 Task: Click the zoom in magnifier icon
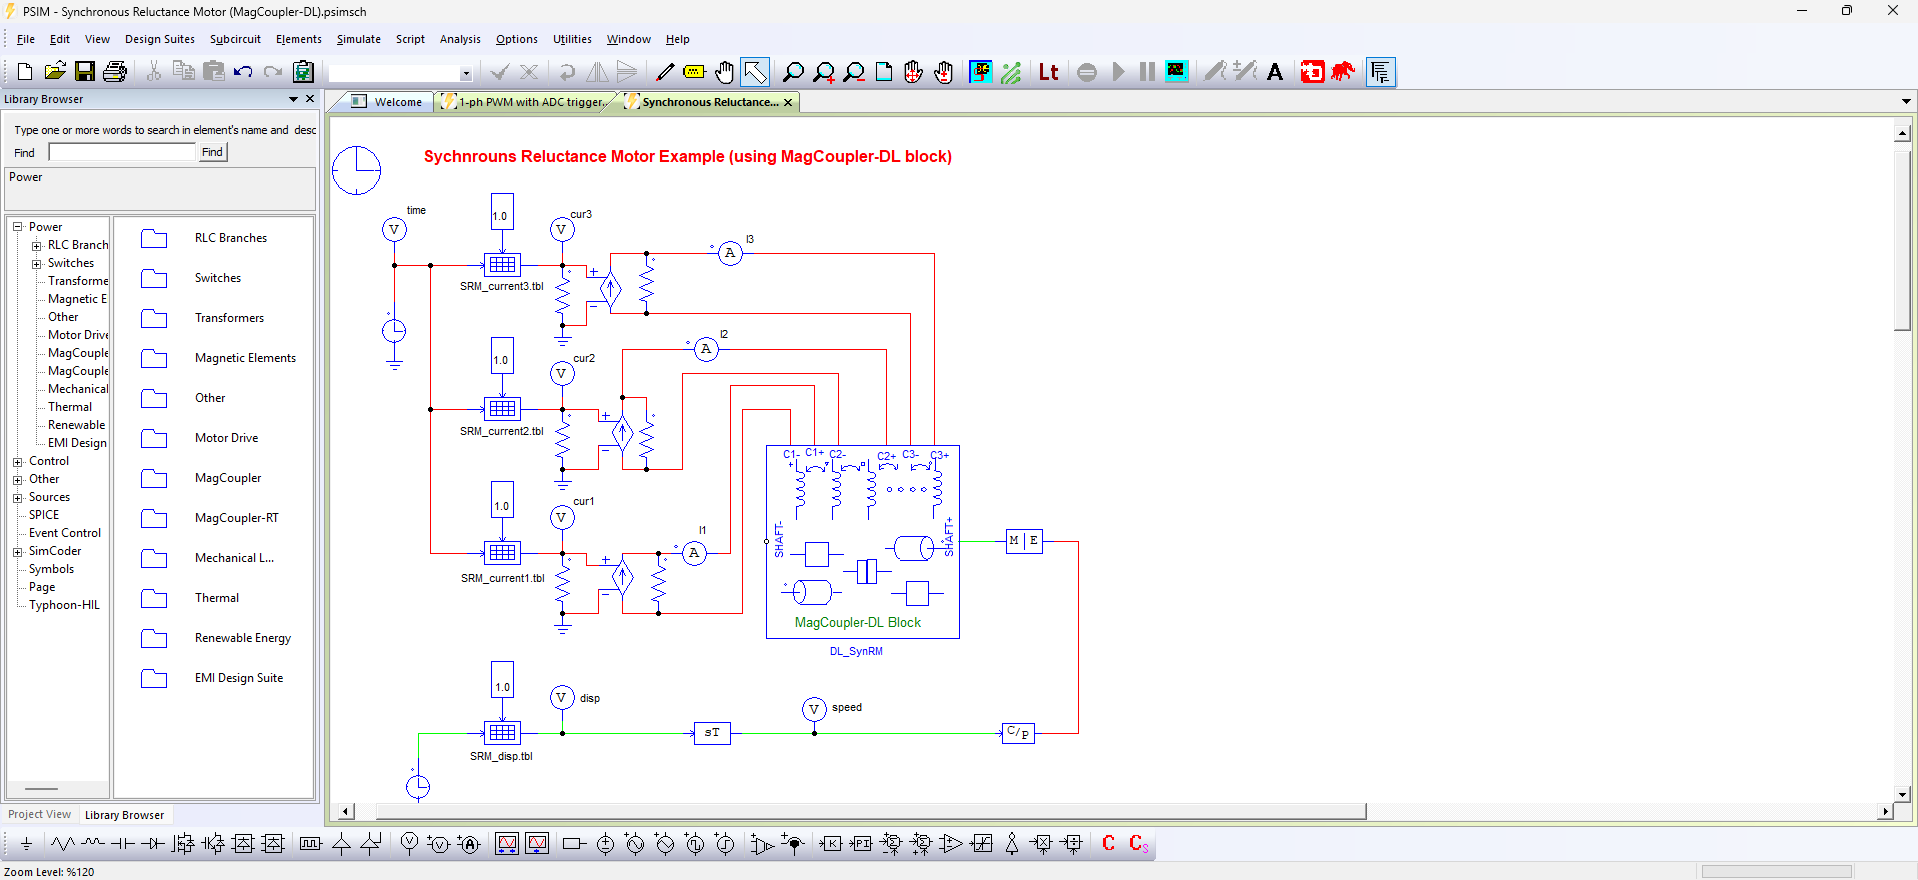[823, 72]
